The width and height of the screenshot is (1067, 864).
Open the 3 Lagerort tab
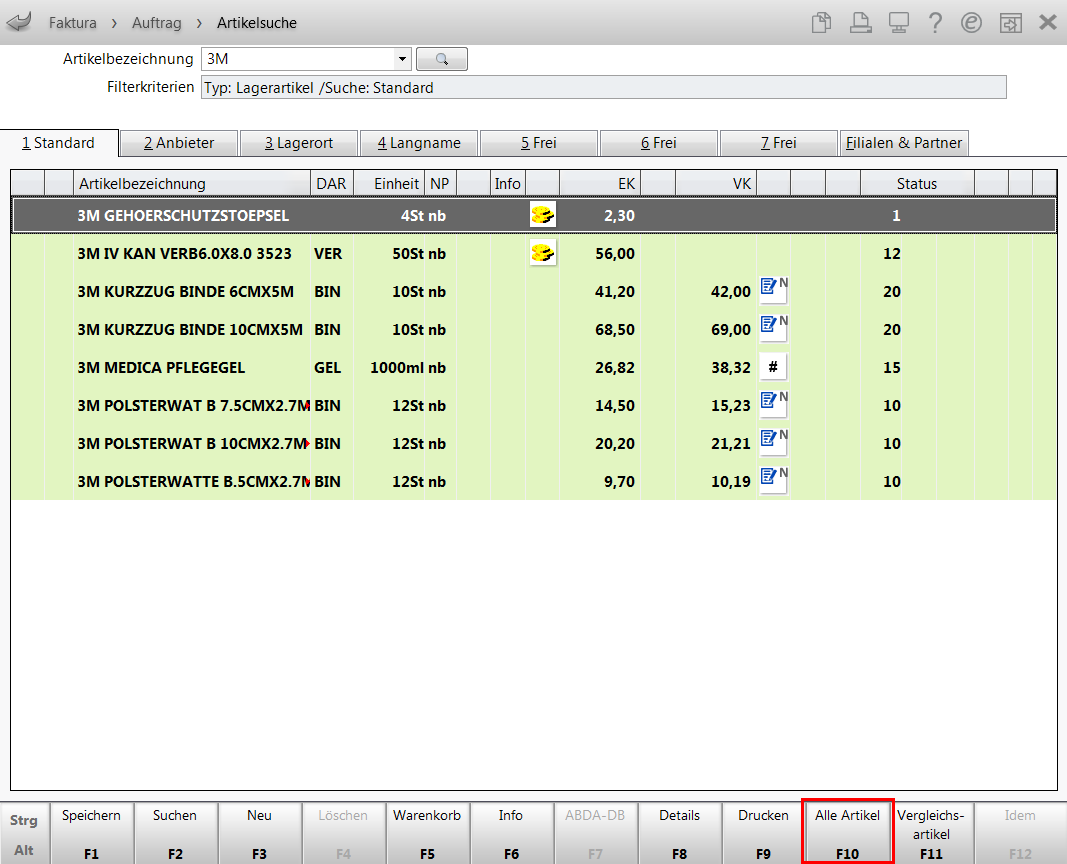point(299,143)
